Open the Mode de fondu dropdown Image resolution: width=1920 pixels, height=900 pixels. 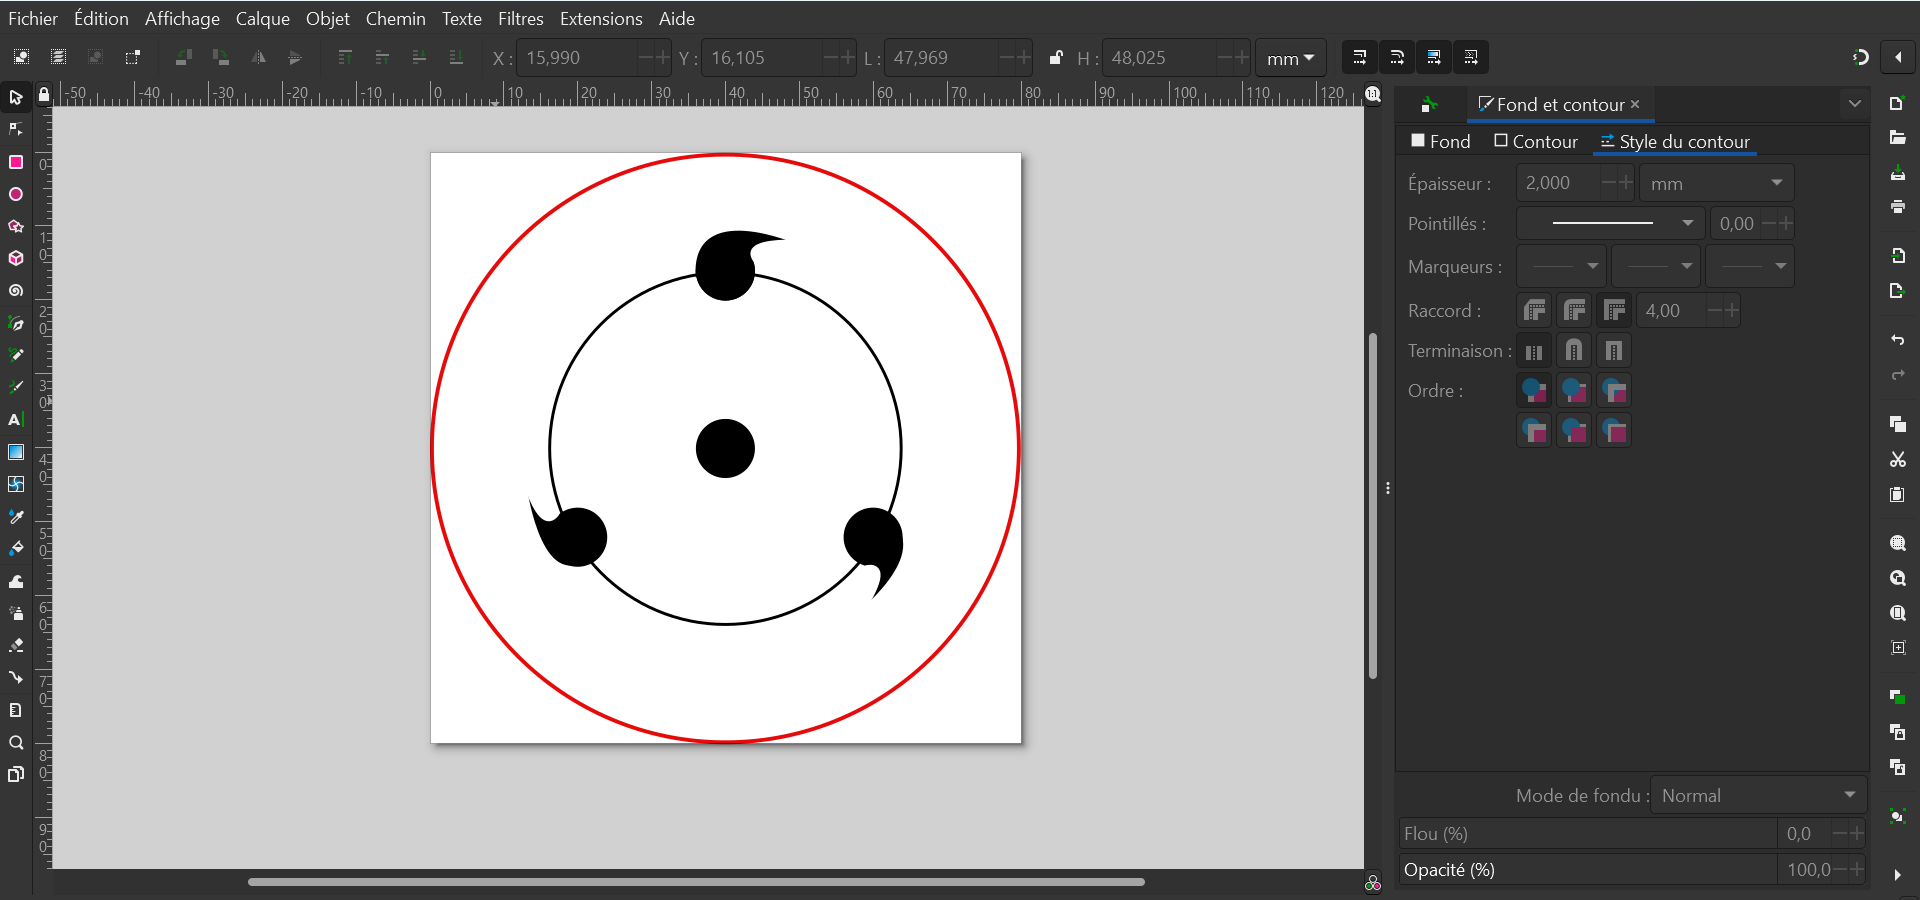(1758, 795)
